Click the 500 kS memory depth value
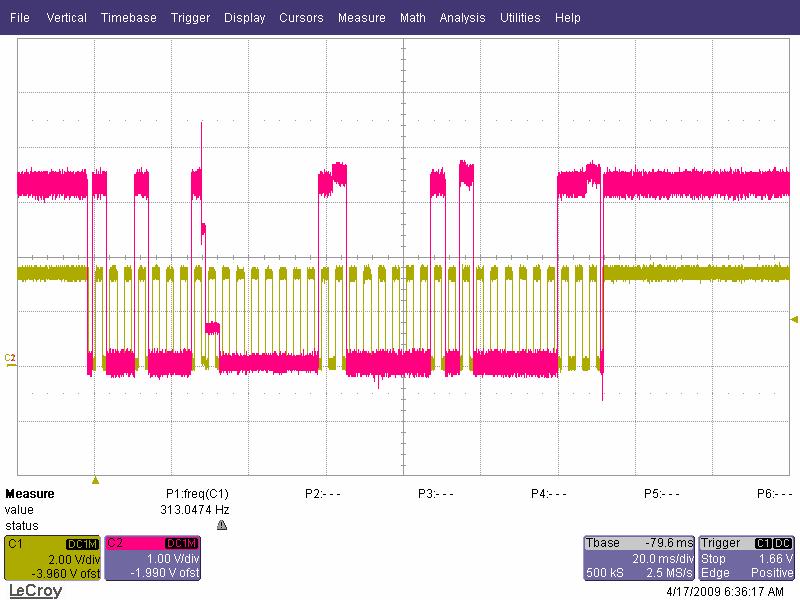This screenshot has height=600, width=800. (x=605, y=573)
